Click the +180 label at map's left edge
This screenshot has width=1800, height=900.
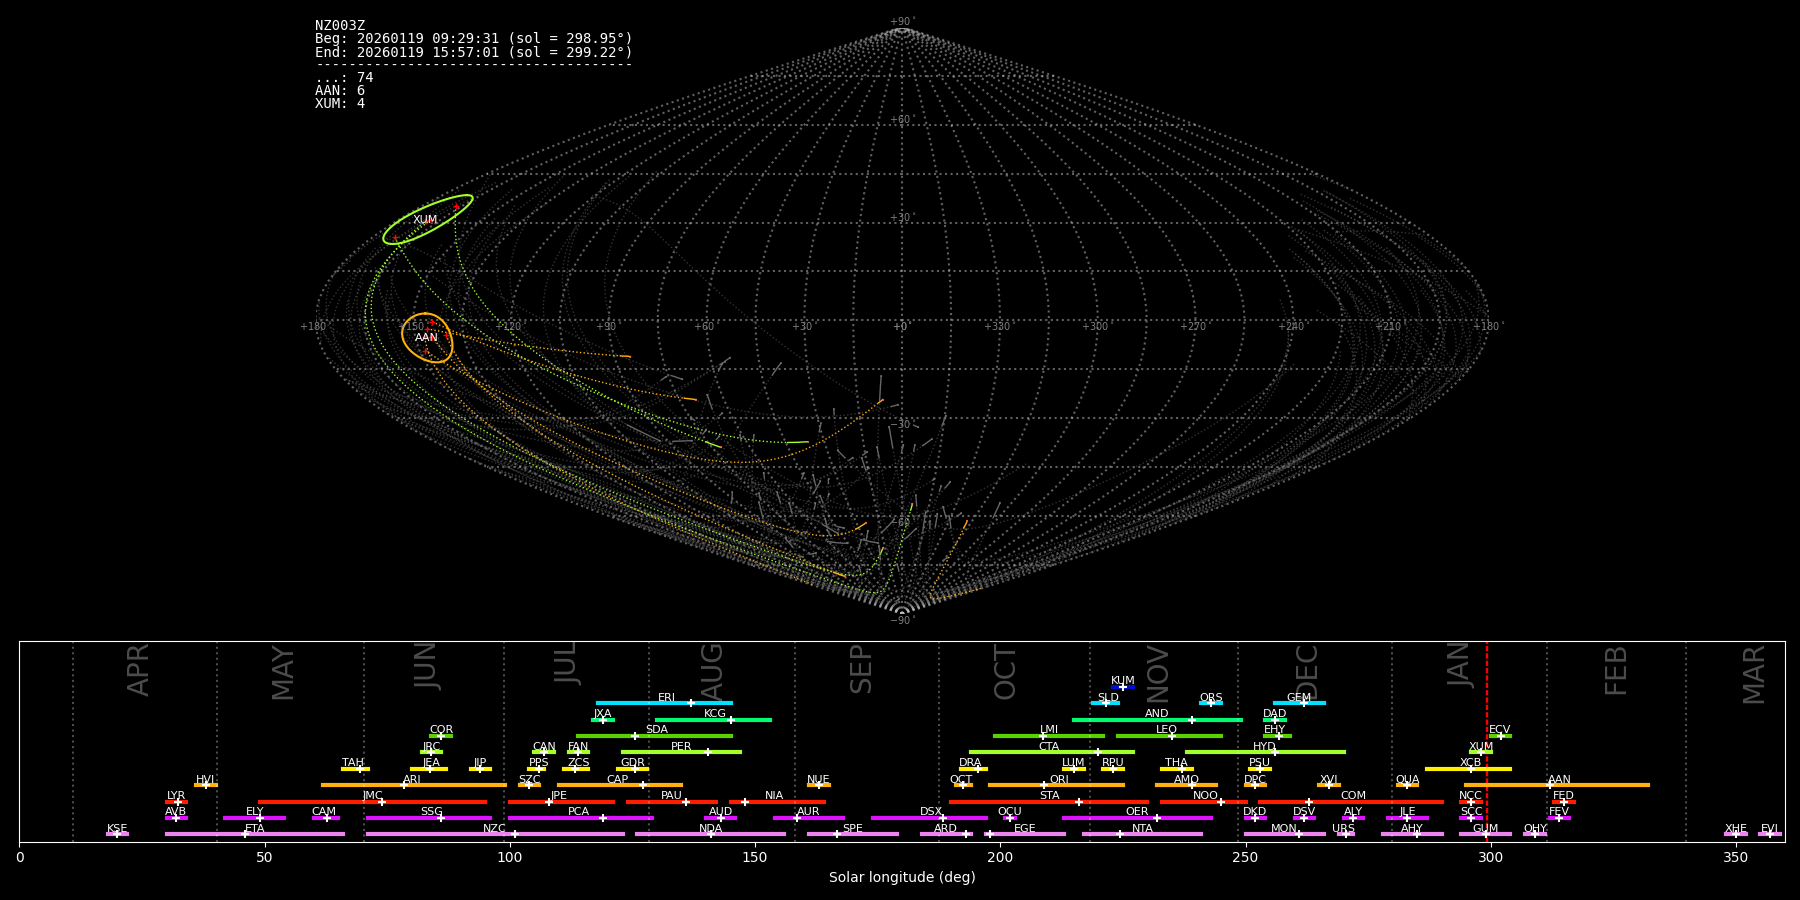tap(314, 326)
